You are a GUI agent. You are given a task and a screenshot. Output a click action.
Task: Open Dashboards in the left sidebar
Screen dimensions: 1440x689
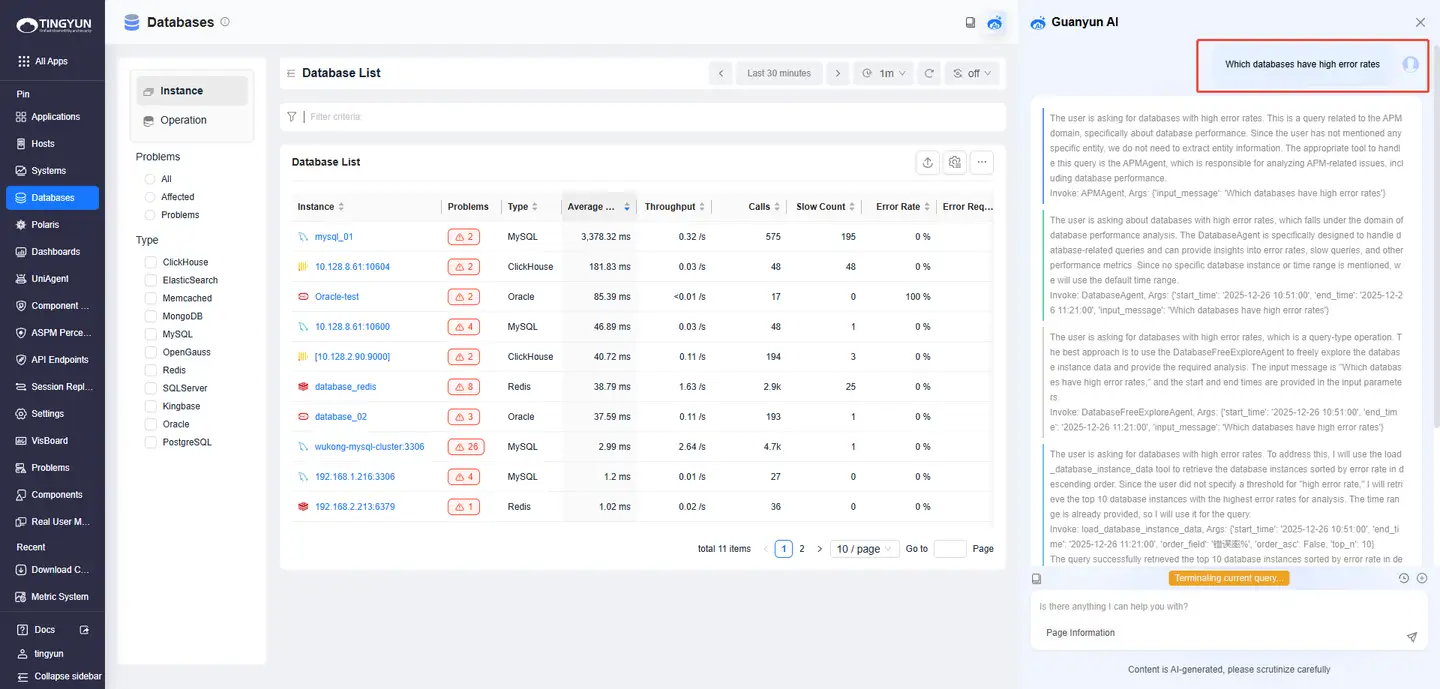point(55,252)
